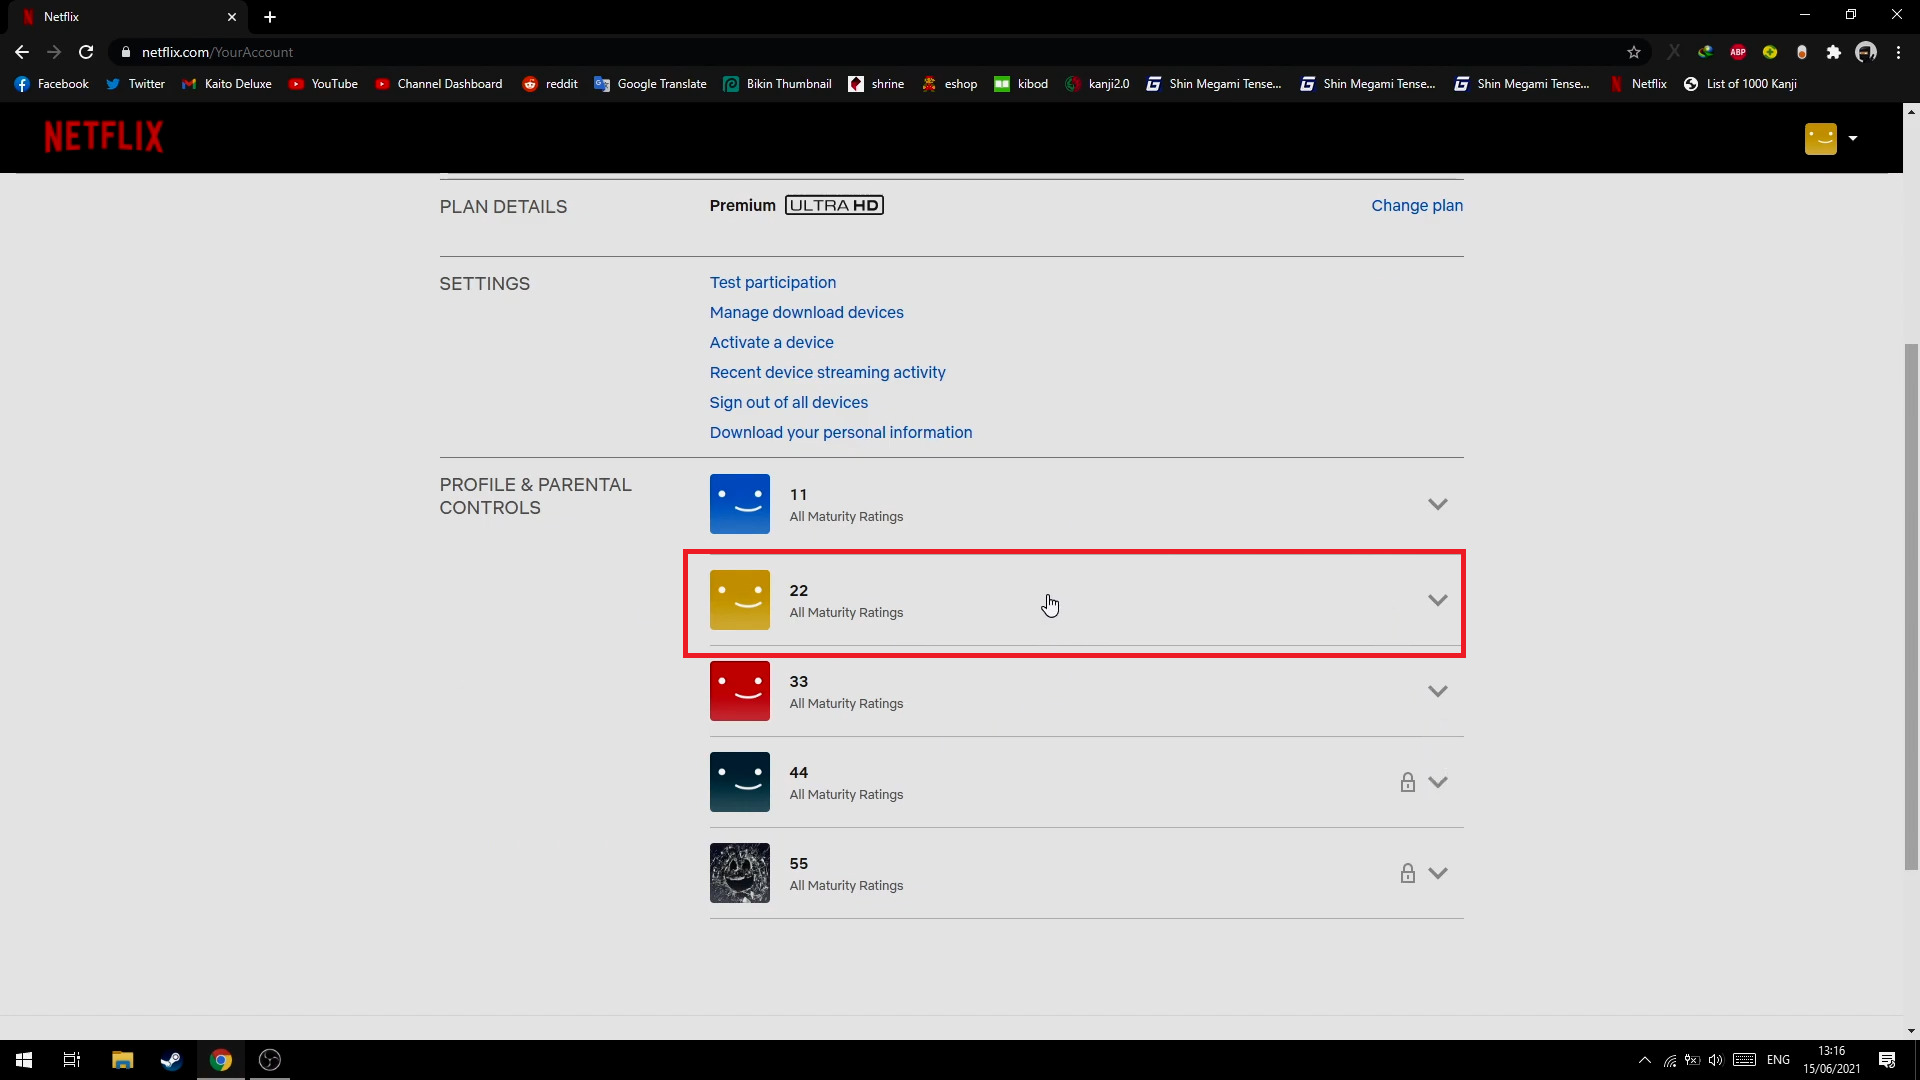Open the reddit bookmark
Viewport: 1920px width, 1080px height.
click(550, 84)
